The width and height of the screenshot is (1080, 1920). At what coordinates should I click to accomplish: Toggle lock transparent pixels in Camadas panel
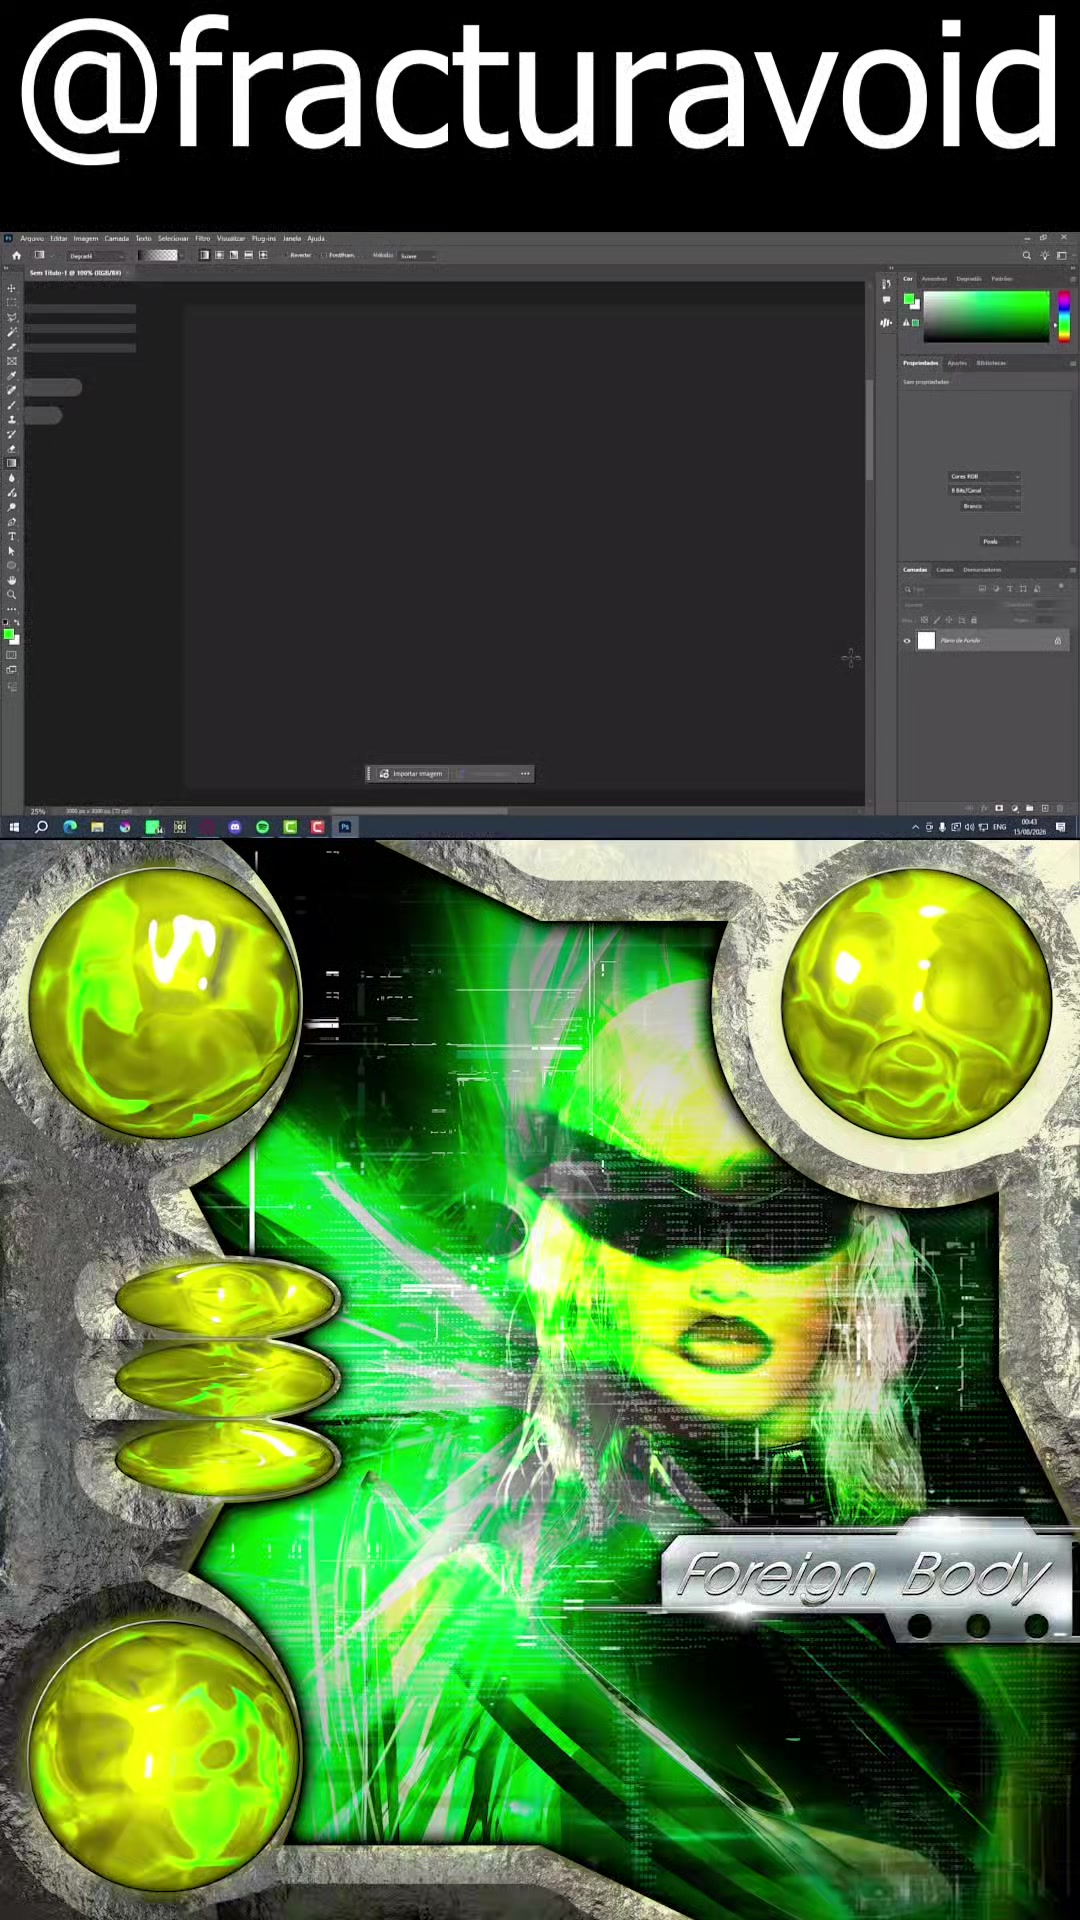924,620
